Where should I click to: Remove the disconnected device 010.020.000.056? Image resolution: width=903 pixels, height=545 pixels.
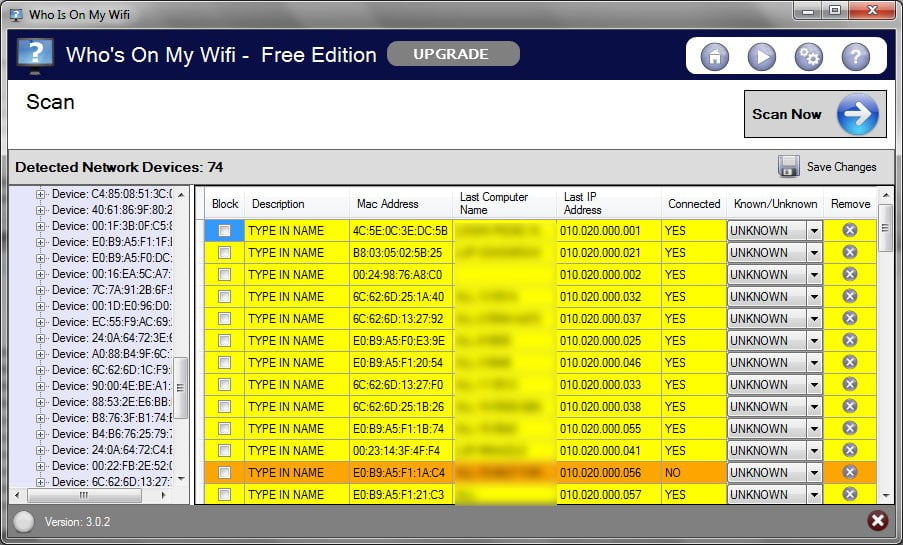(x=849, y=472)
